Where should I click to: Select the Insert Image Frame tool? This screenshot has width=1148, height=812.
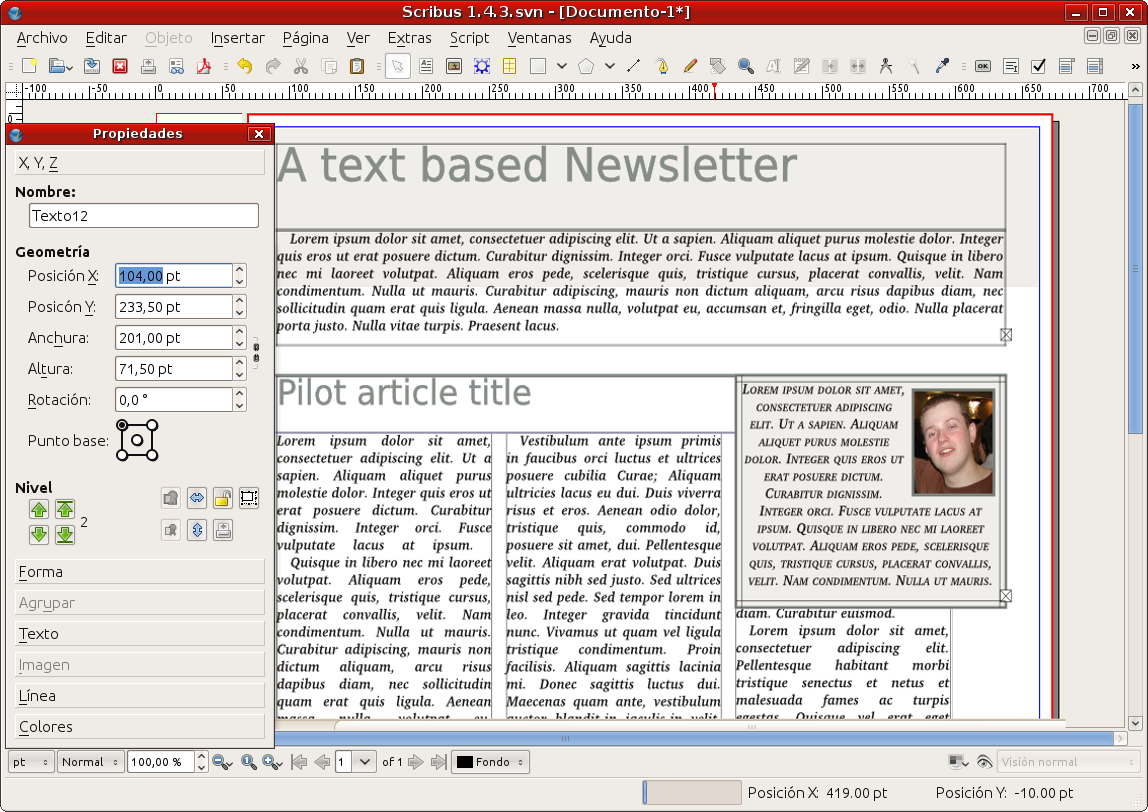pyautogui.click(x=454, y=67)
